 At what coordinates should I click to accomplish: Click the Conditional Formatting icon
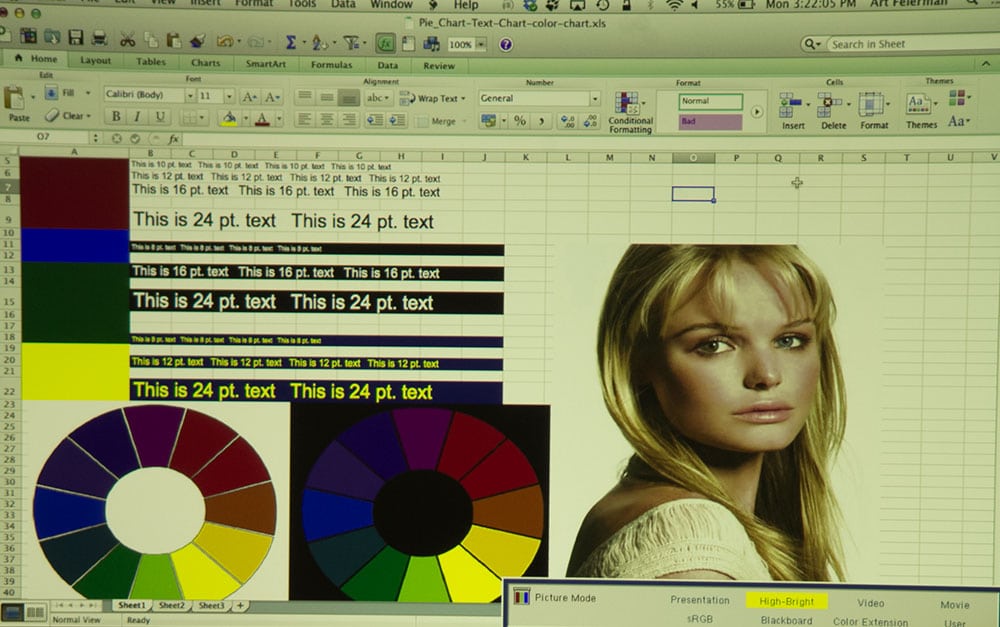coord(630,112)
